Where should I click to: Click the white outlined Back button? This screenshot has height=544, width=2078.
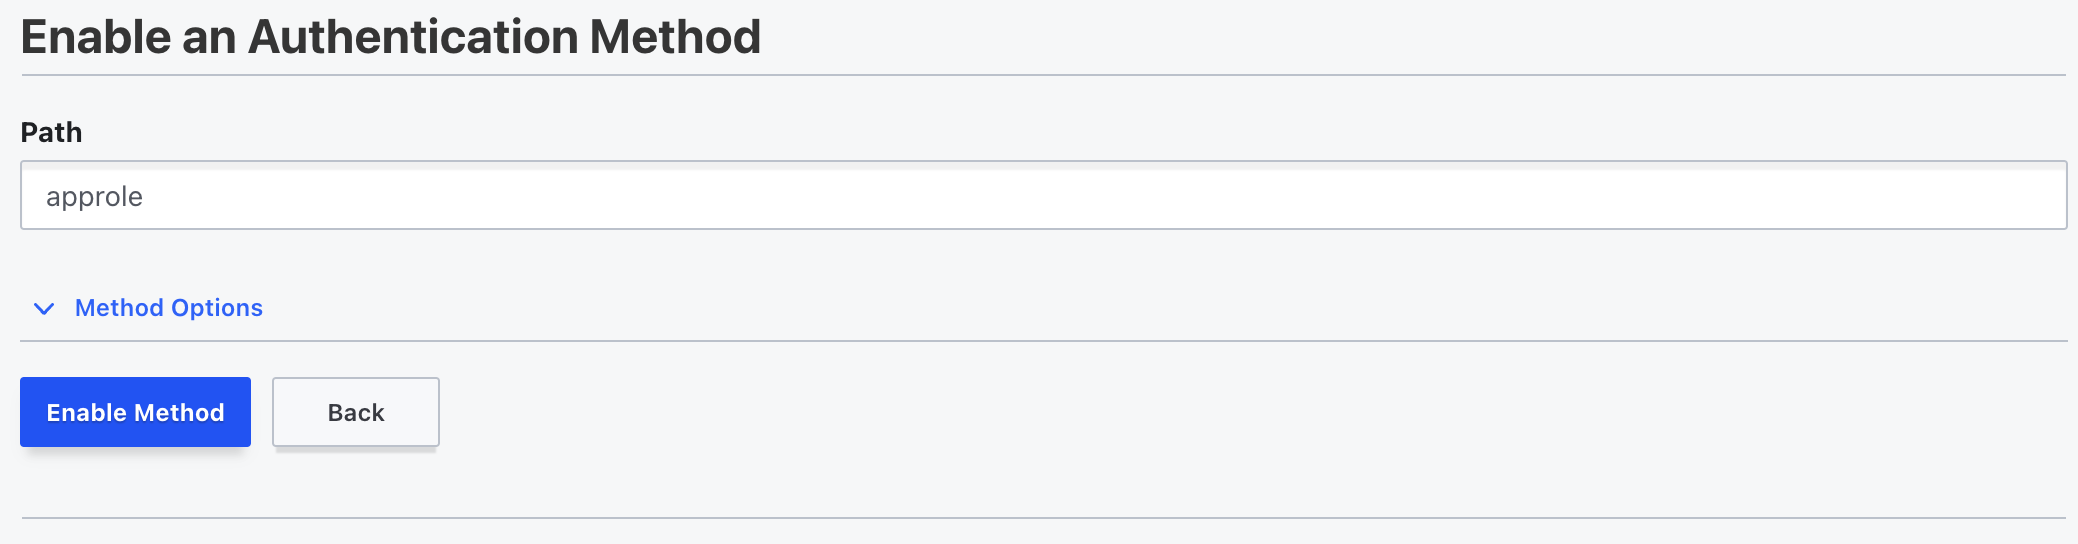(x=355, y=412)
